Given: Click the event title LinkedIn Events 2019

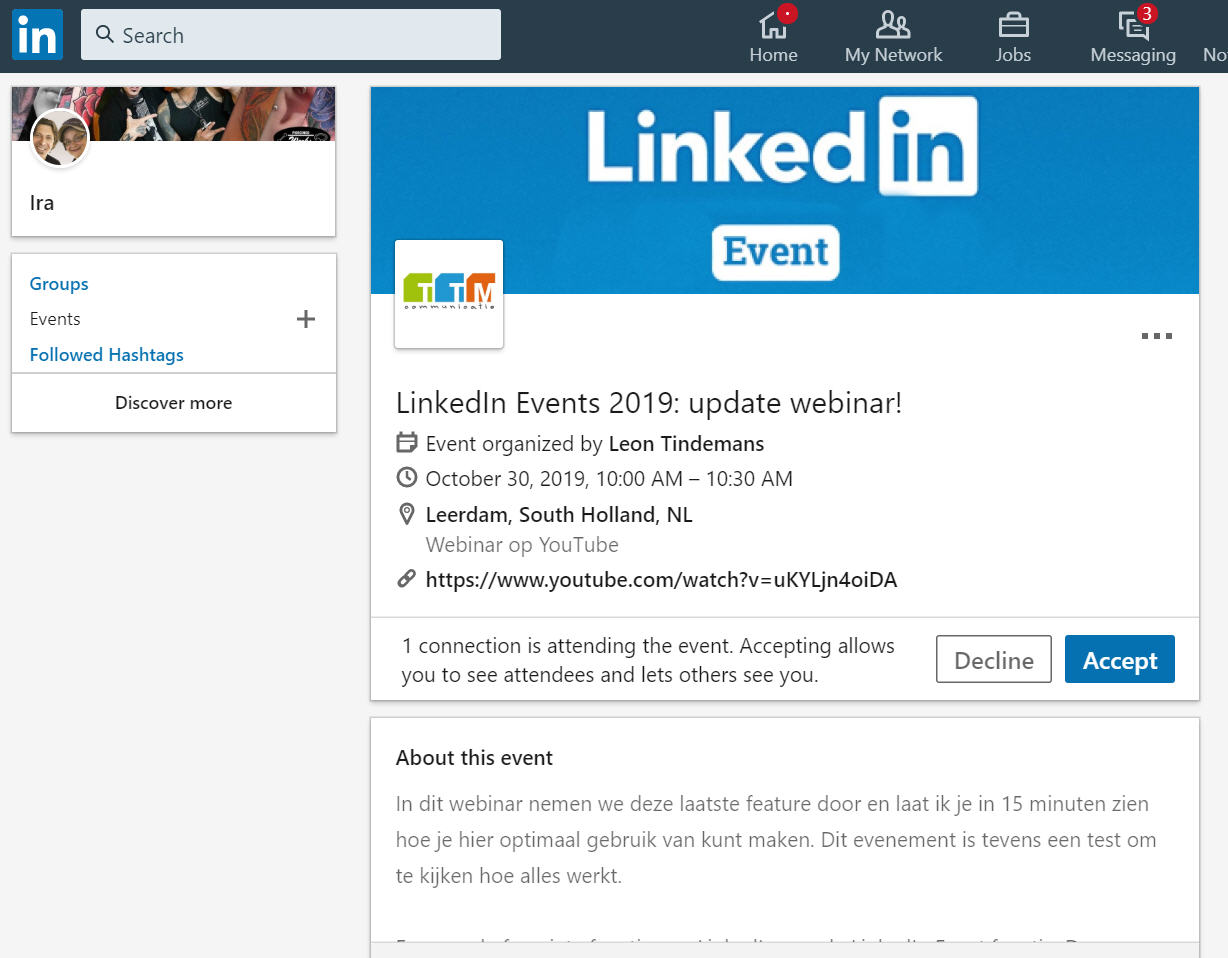Looking at the screenshot, I should (x=649, y=403).
